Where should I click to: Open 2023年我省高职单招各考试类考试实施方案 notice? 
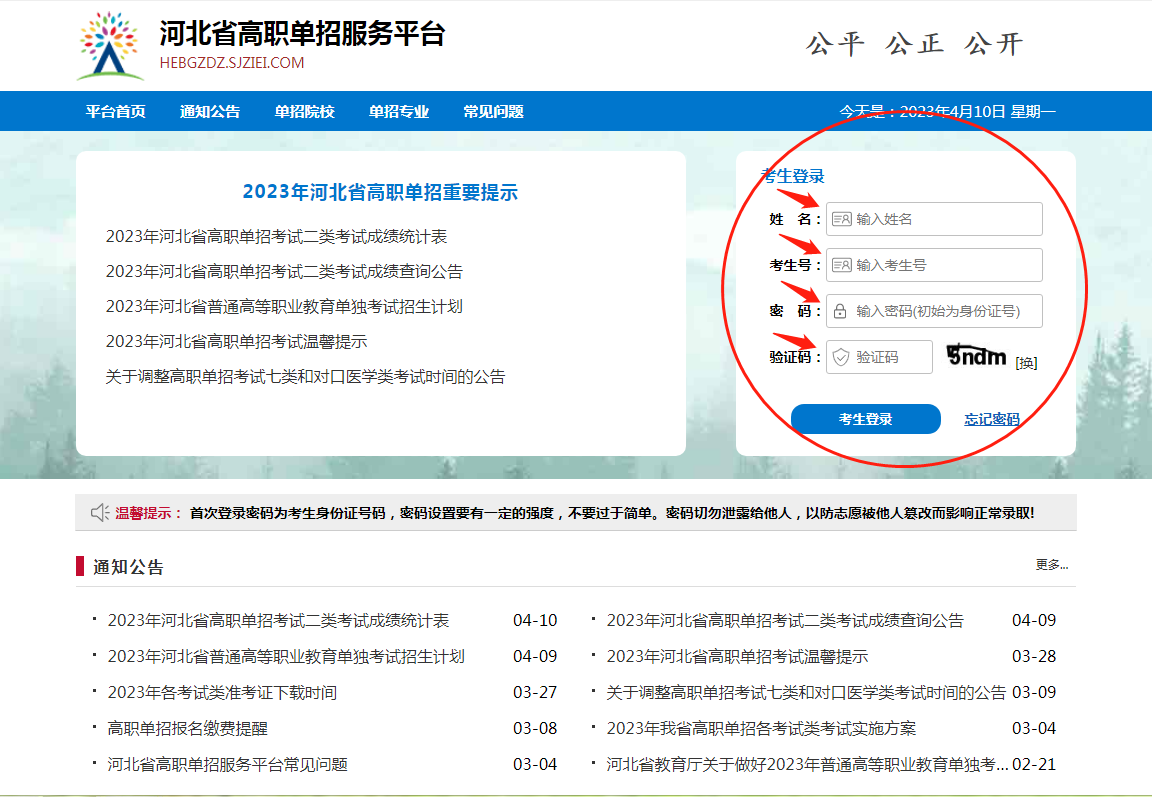click(x=761, y=729)
